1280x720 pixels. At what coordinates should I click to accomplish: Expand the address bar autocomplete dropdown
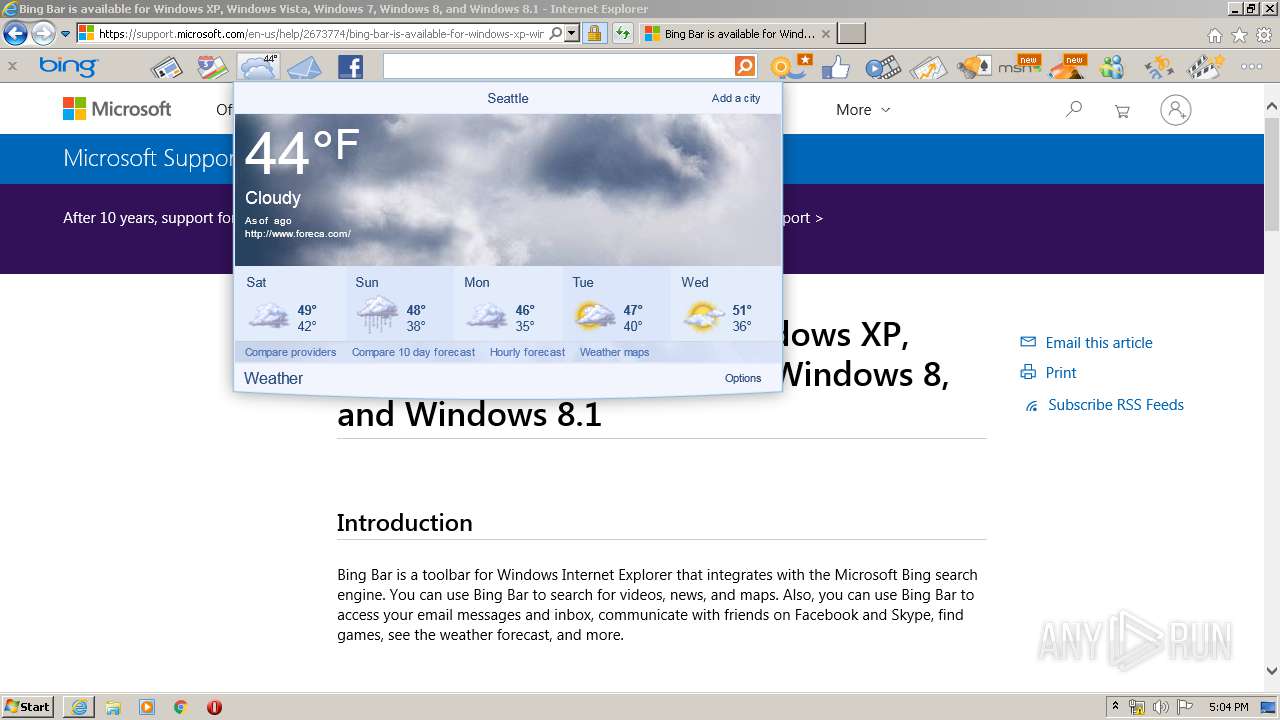coord(572,33)
